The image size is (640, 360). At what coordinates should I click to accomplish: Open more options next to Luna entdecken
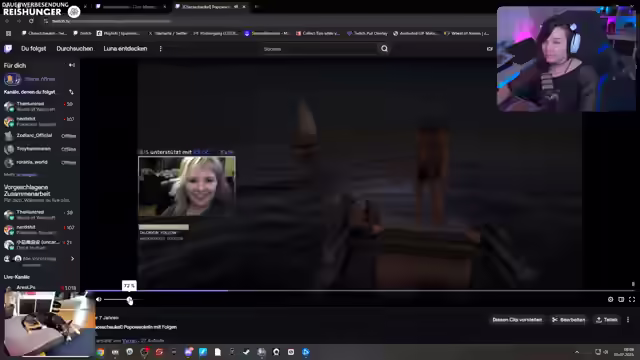(160, 49)
